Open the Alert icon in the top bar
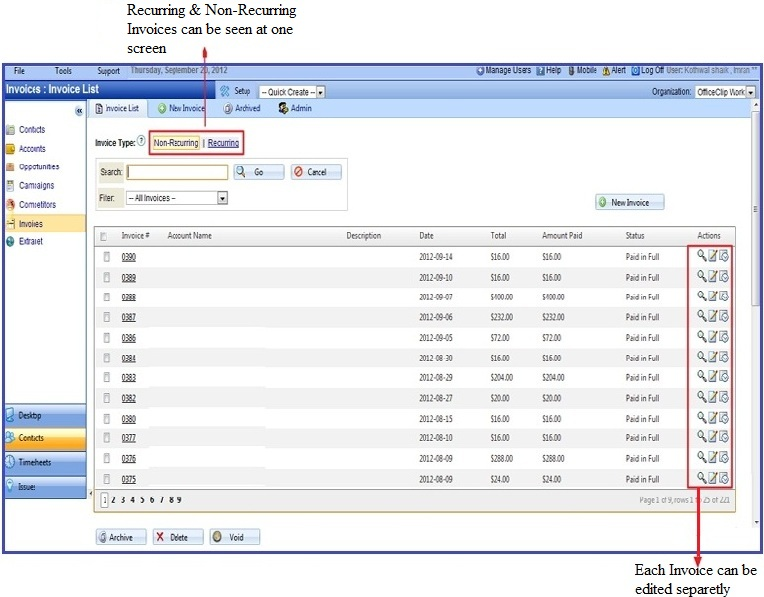 [606, 71]
